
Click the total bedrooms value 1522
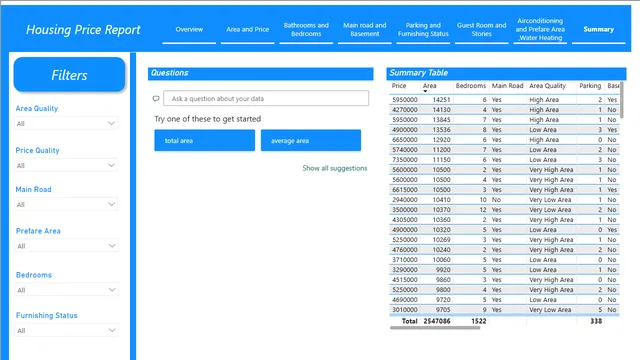[478, 321]
